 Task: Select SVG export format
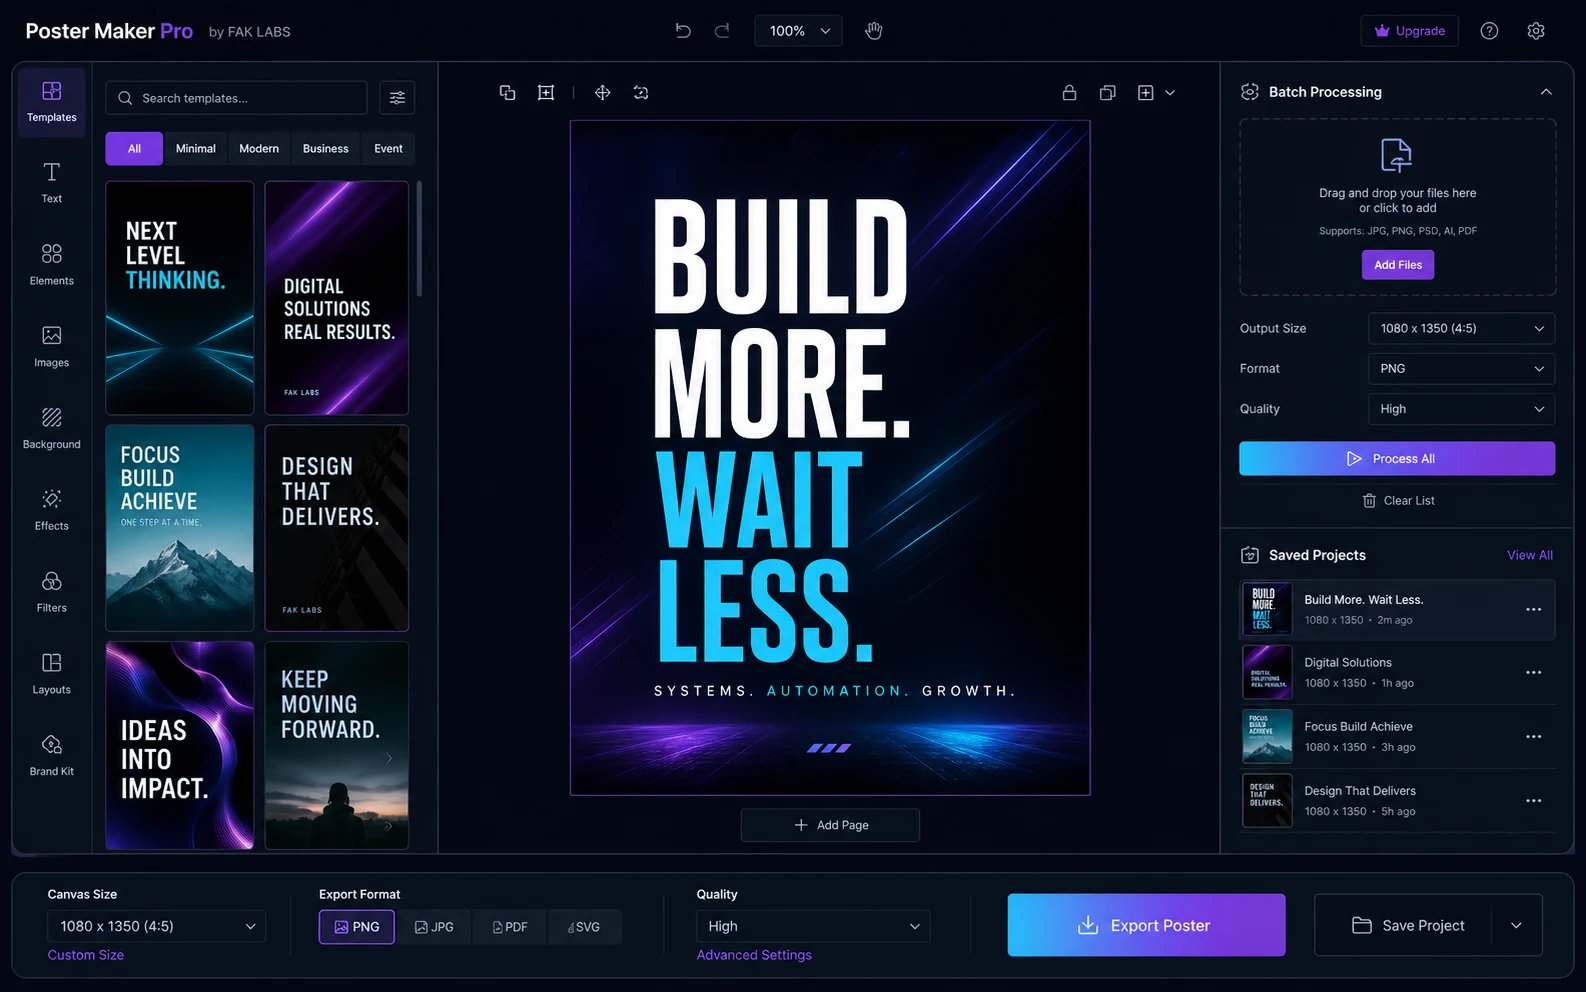[x=584, y=927]
